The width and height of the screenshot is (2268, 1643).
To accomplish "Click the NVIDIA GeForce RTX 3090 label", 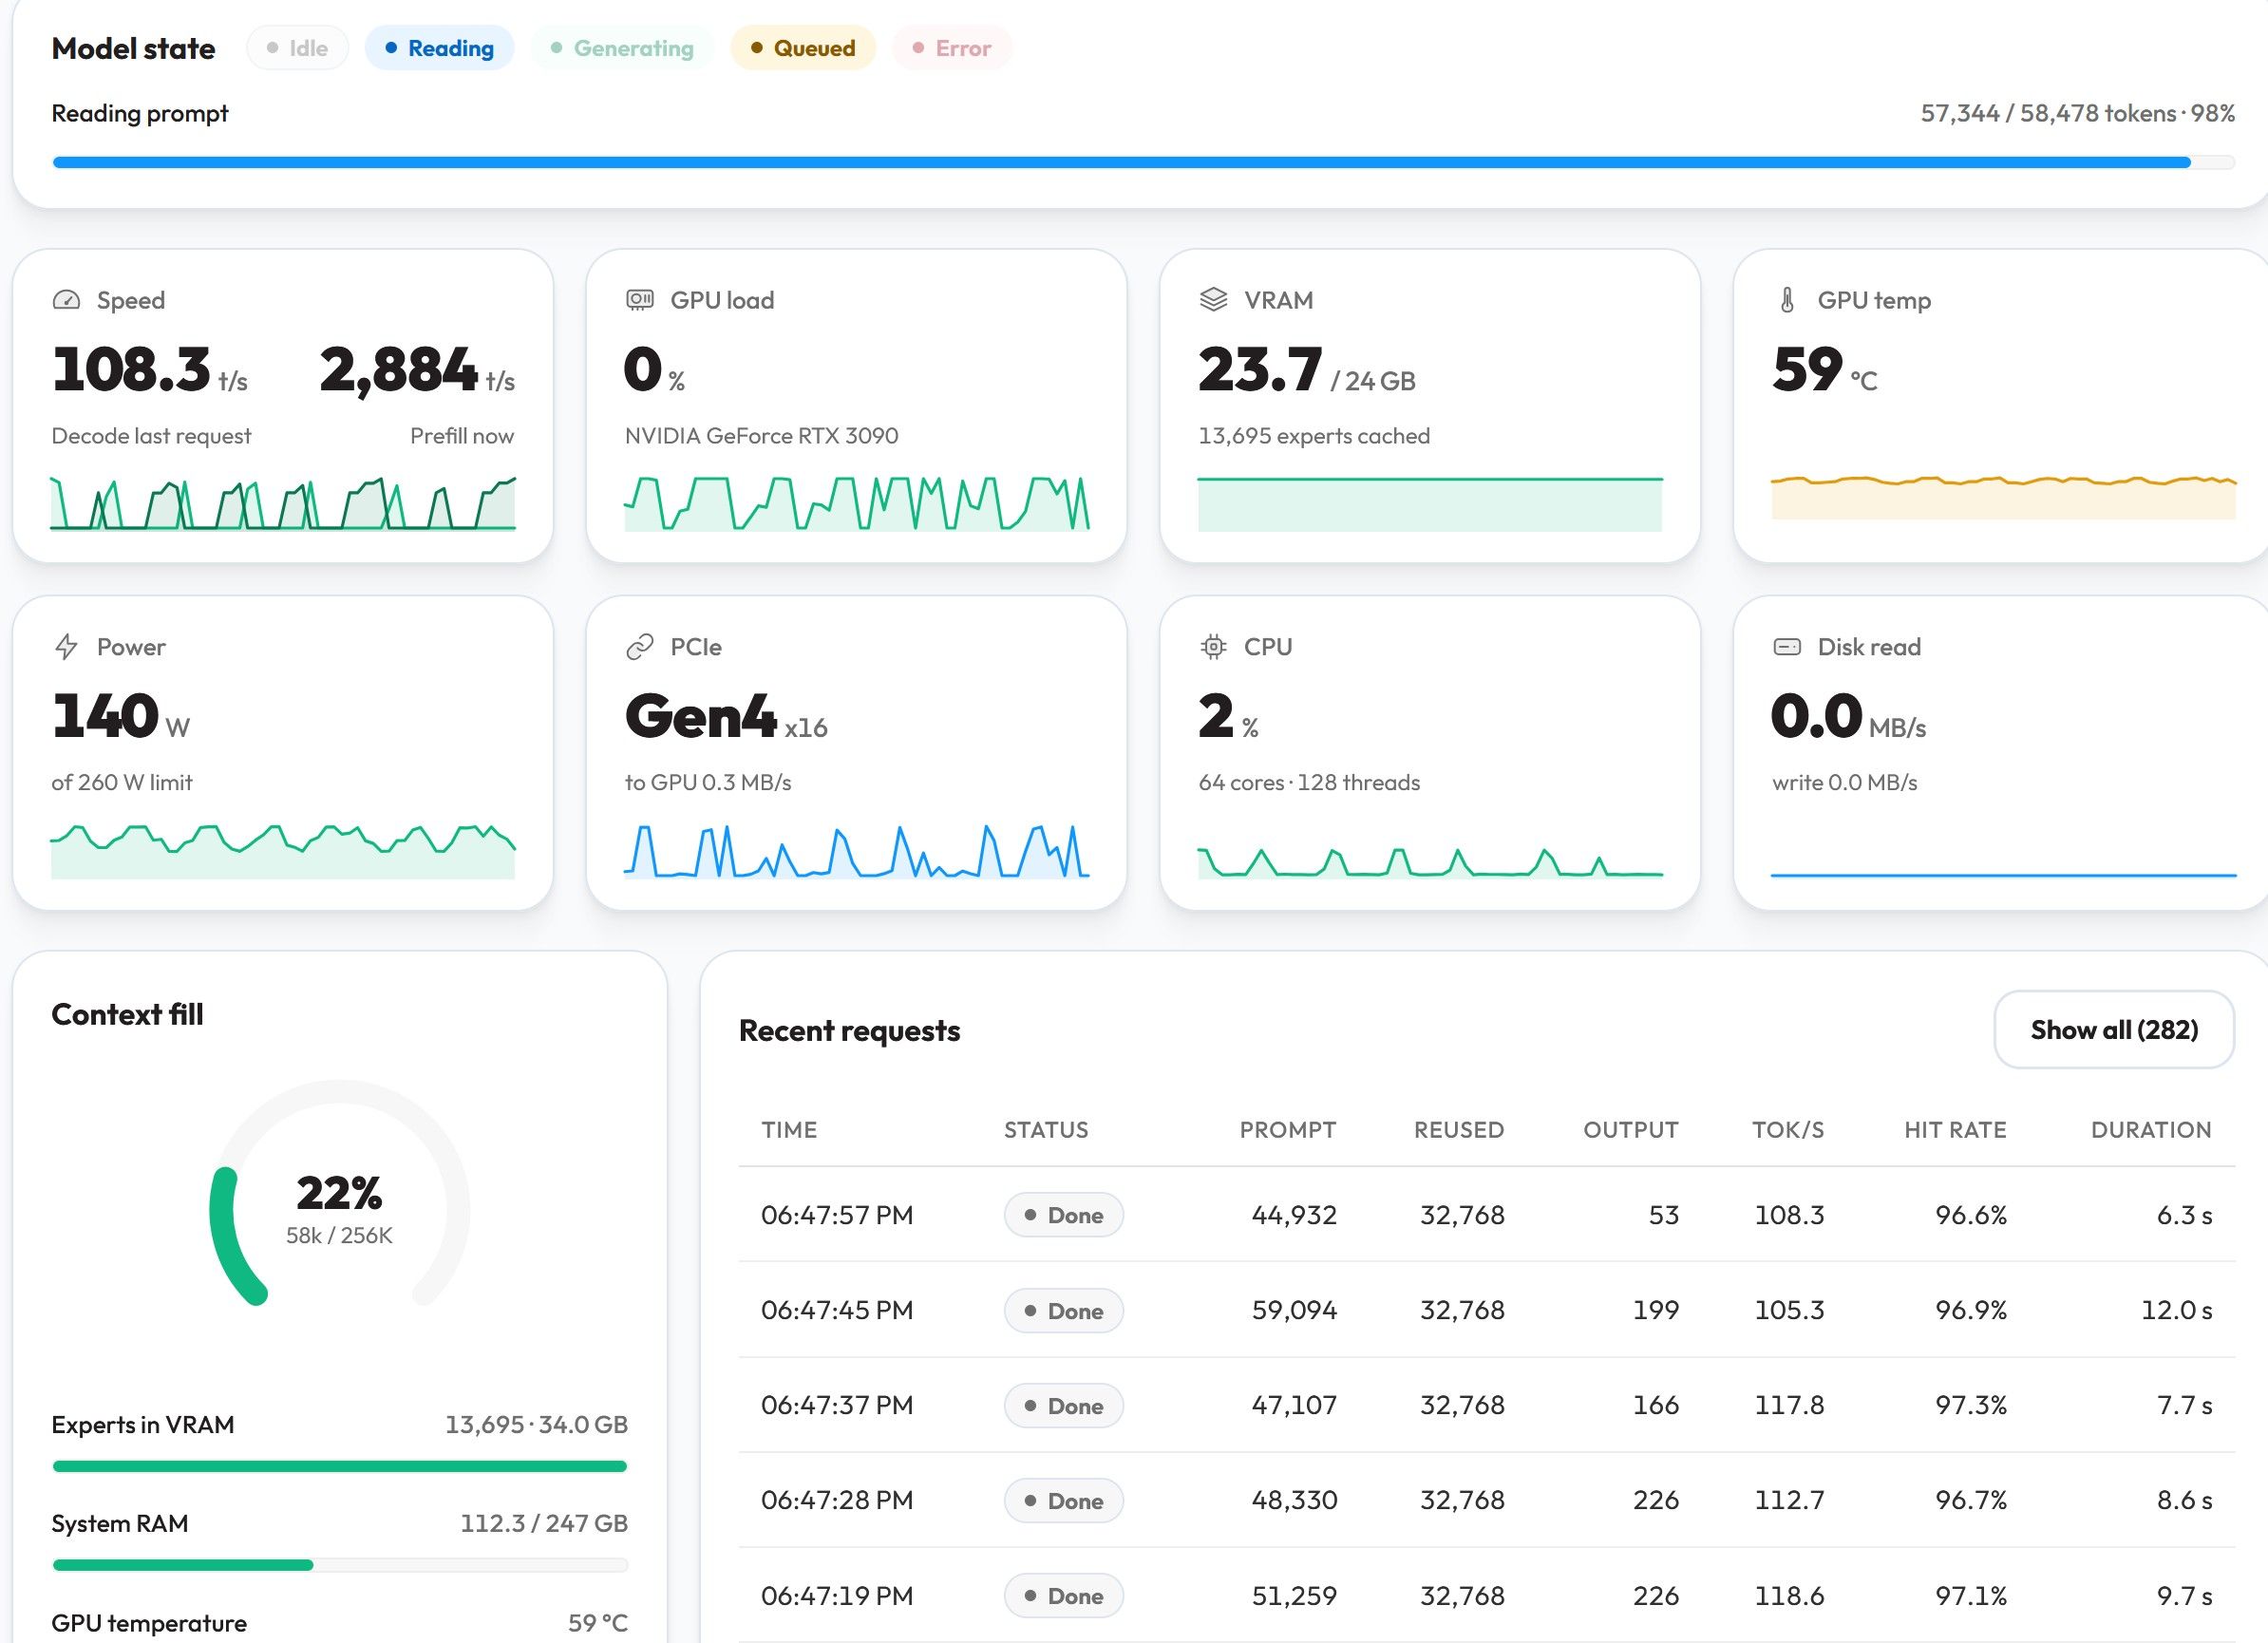I will 761,436.
